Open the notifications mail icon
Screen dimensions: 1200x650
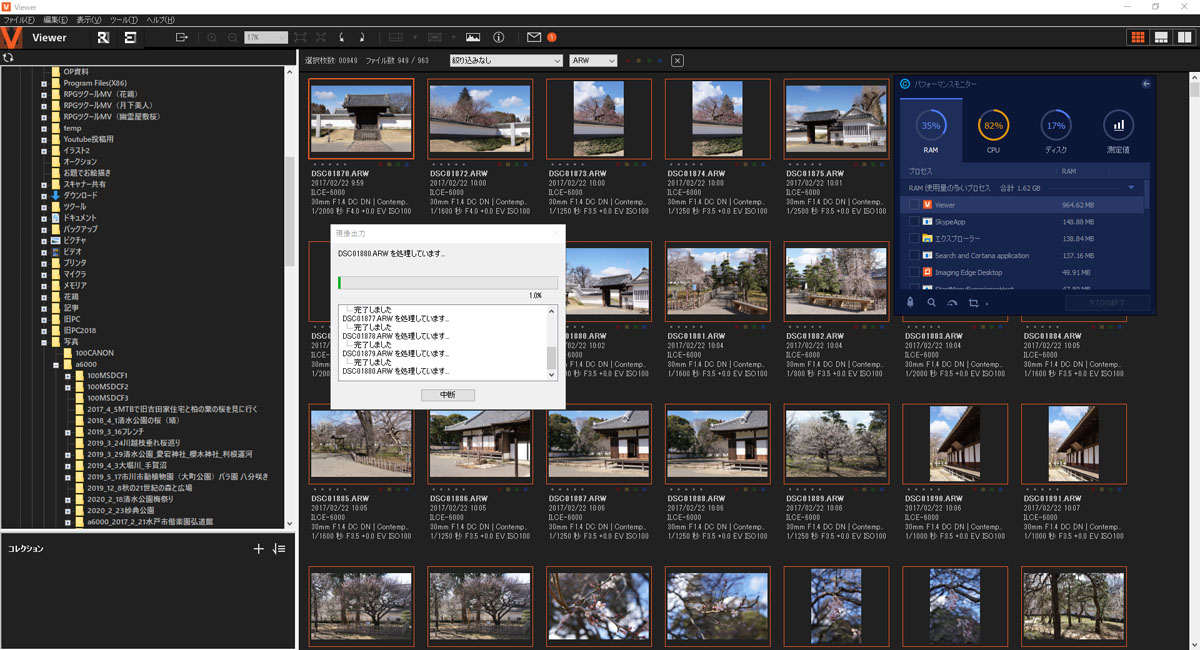click(534, 38)
